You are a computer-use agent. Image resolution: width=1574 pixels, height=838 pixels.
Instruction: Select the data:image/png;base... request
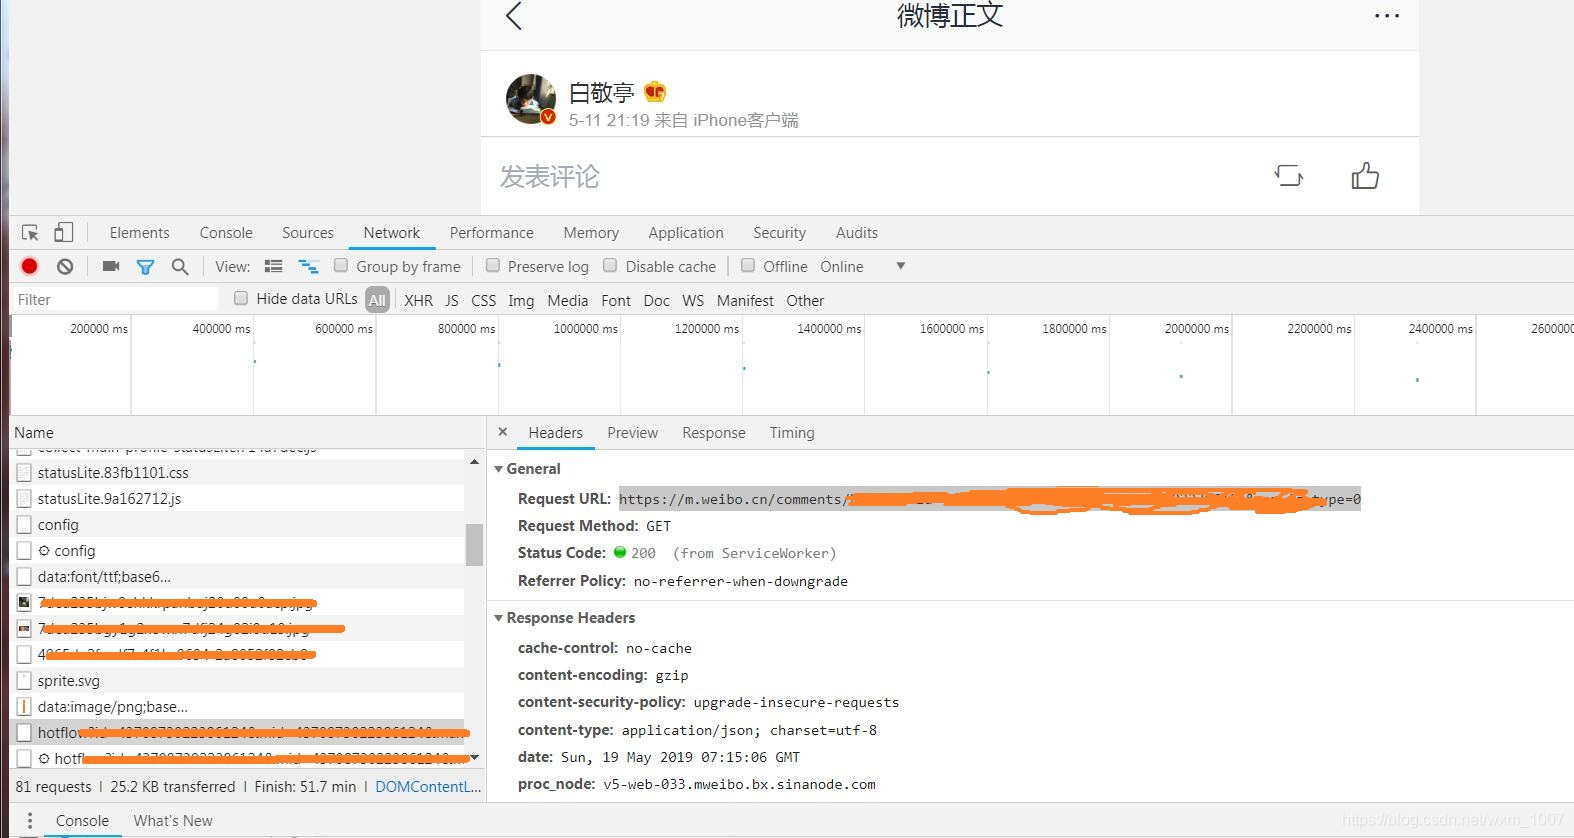click(x=238, y=707)
